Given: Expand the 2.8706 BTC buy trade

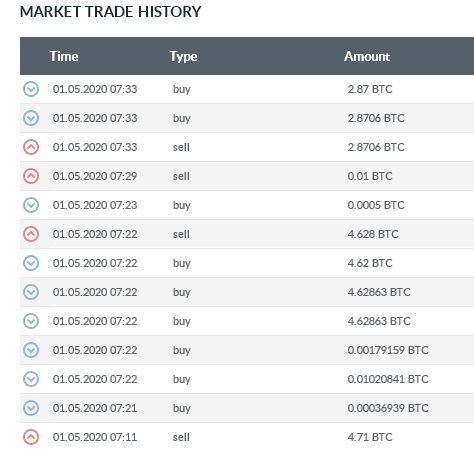Looking at the screenshot, I should 31,118.
